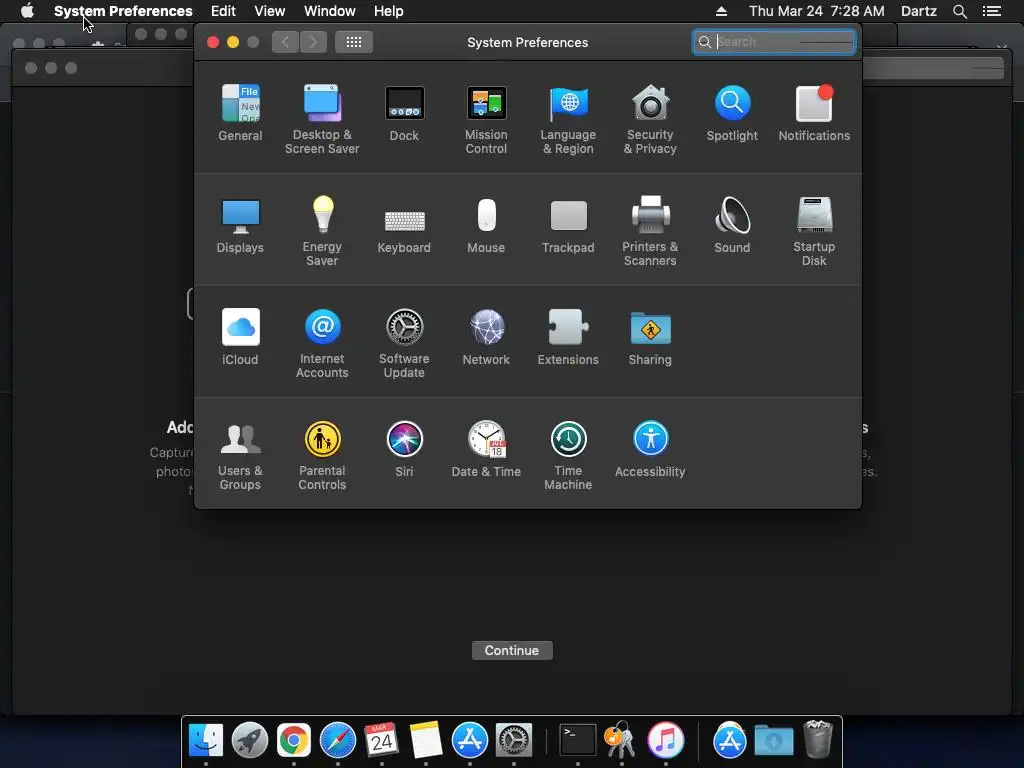Open System Preferences gear in Dock
Screen dimensions: 1024x768
pyautogui.click(x=514, y=741)
